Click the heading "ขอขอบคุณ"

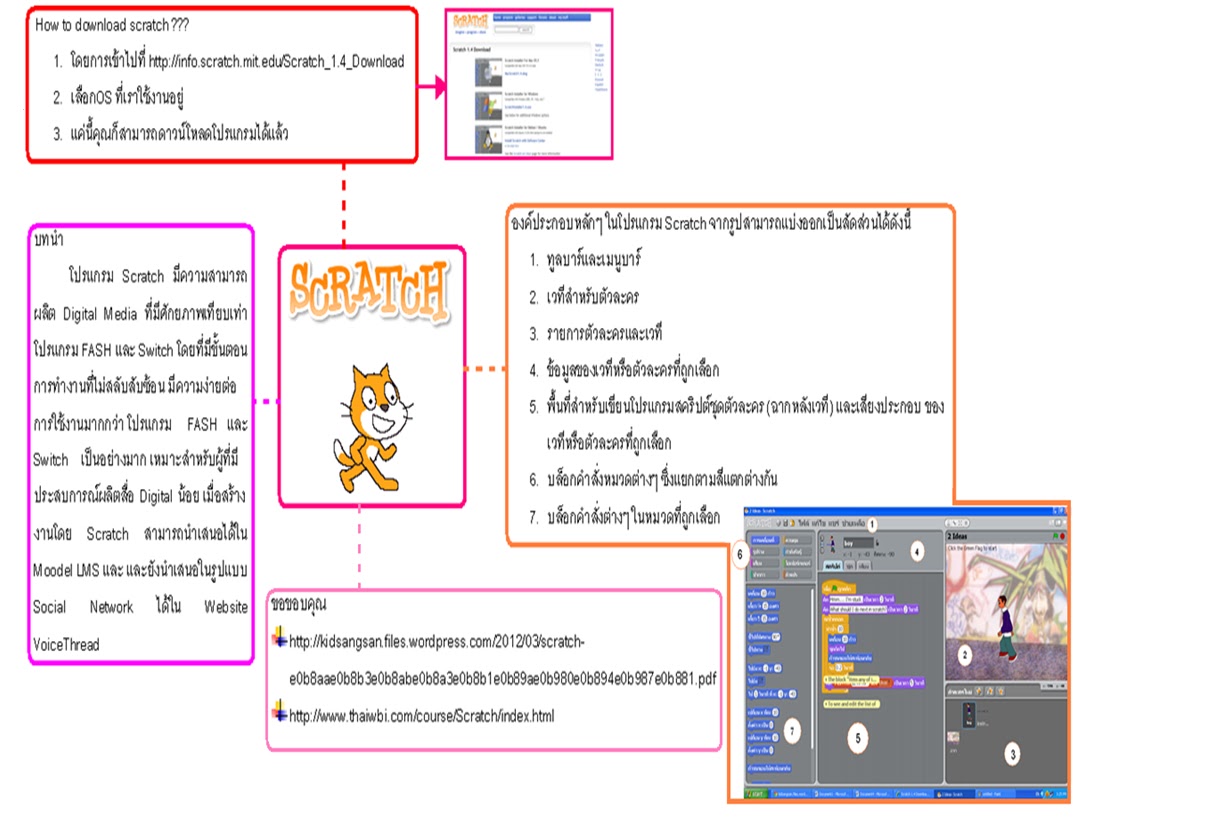(300, 605)
